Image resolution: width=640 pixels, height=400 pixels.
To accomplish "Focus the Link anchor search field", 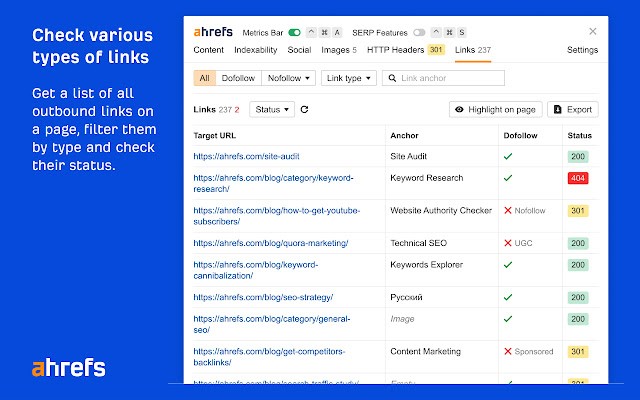I will pyautogui.click(x=443, y=78).
